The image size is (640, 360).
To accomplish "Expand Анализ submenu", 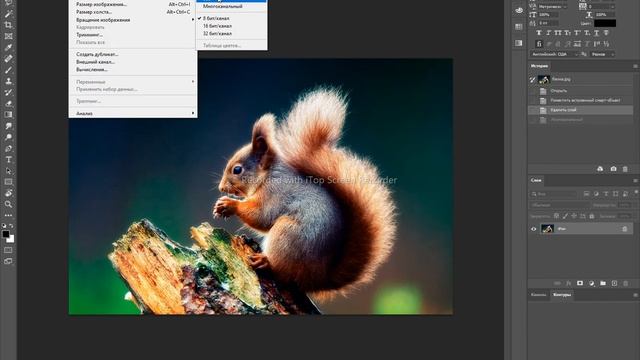I will coord(133,113).
